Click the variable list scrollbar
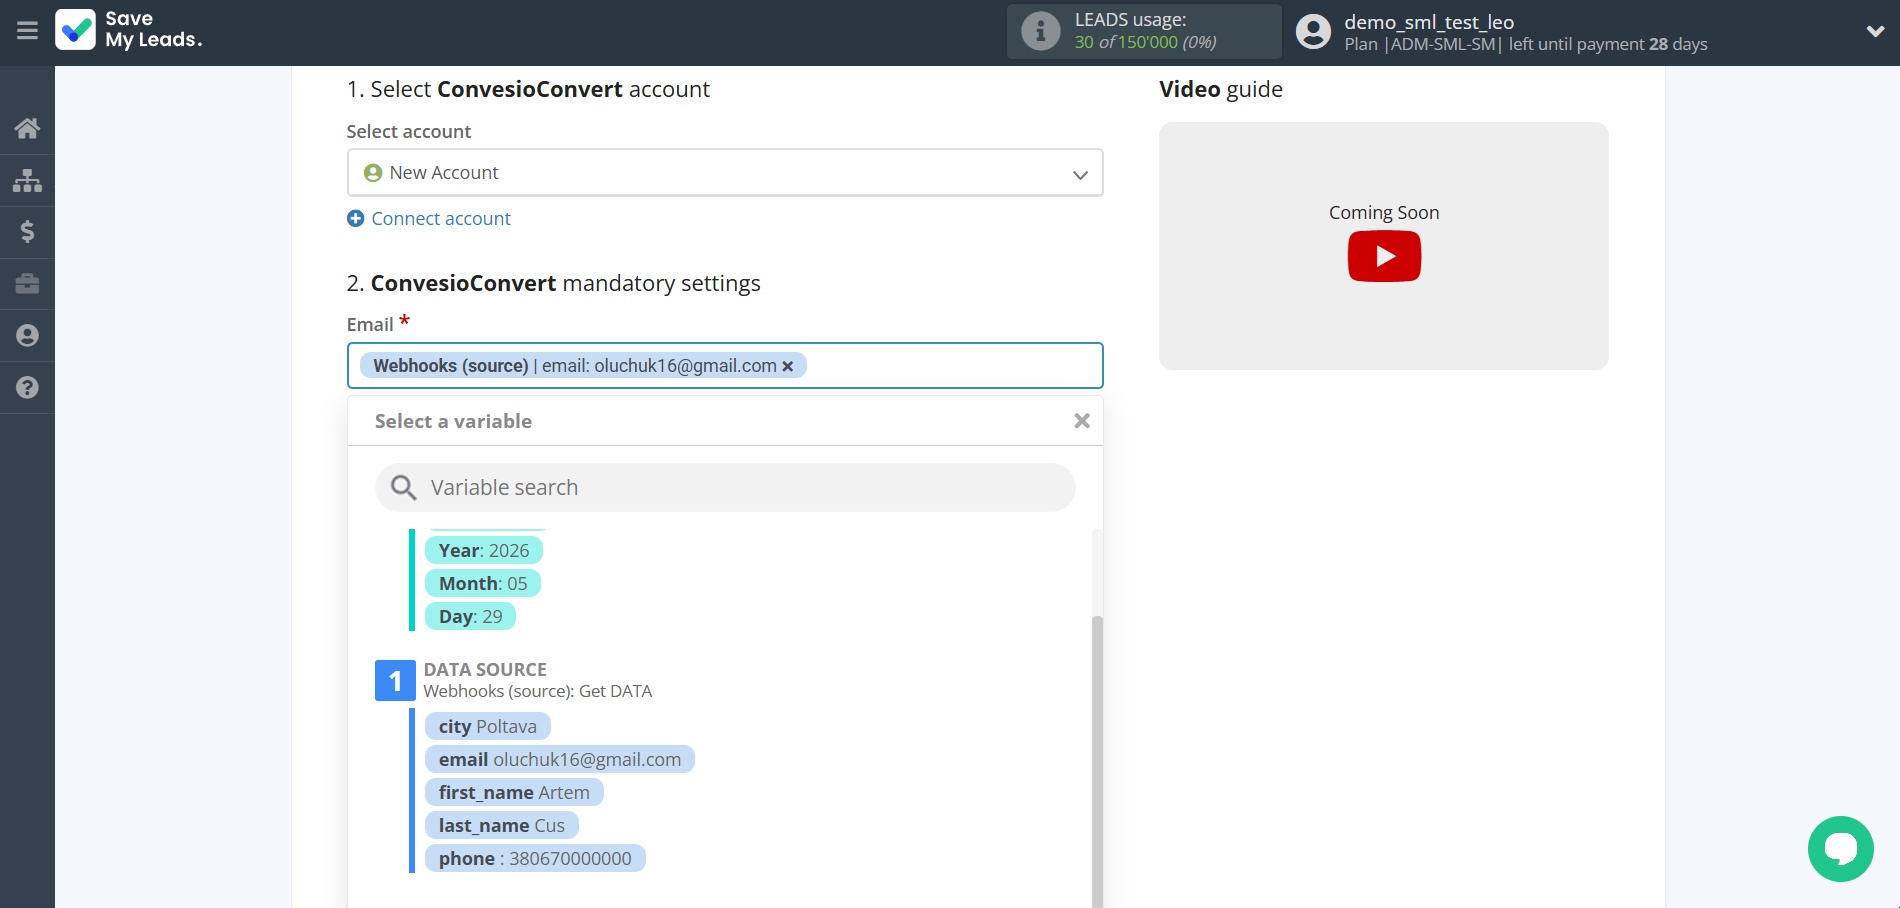 [1097, 760]
